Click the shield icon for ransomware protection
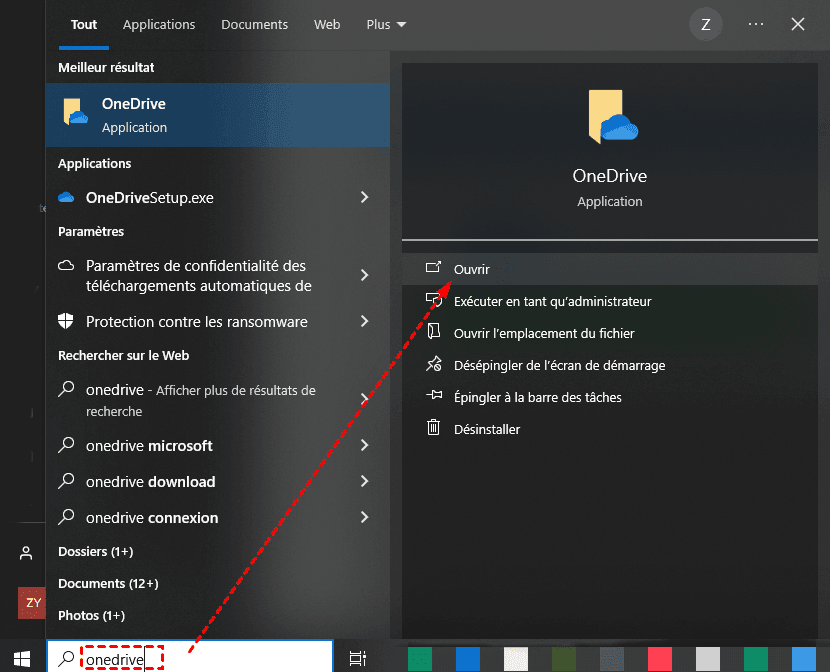 click(x=66, y=321)
